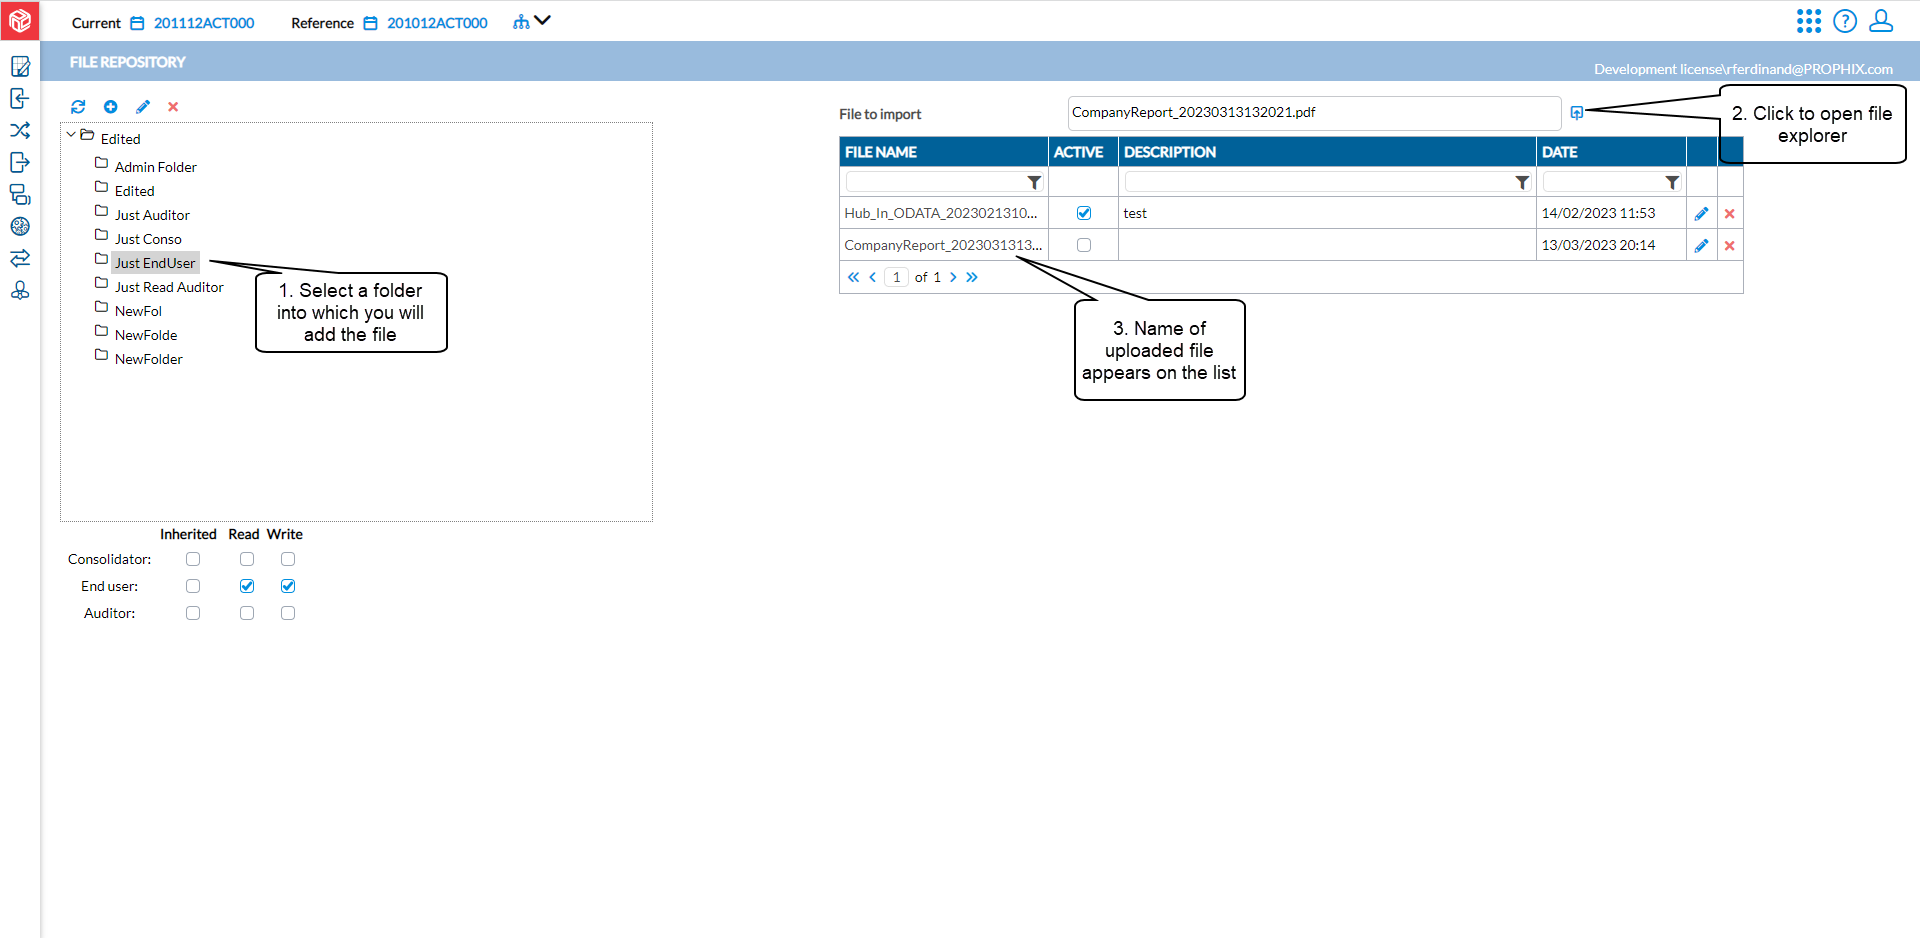The height and width of the screenshot is (938, 1920).
Task: Open the user profile icon
Action: pyautogui.click(x=1881, y=21)
